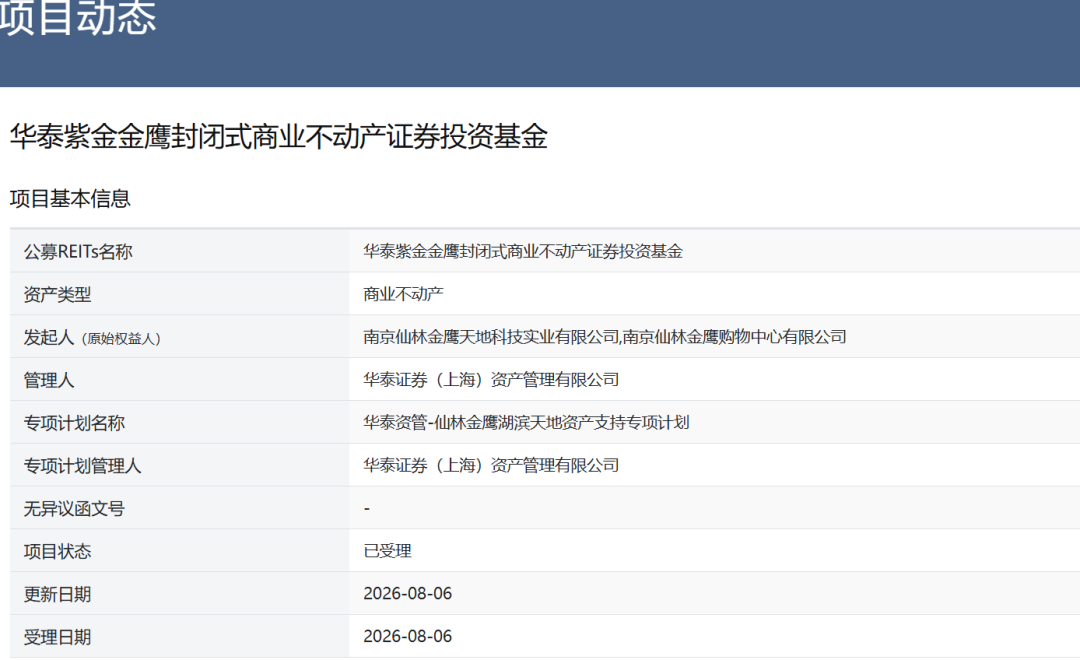Click the 发起人 (原始权益人) label
This screenshot has width=1080, height=660.
pos(92,338)
